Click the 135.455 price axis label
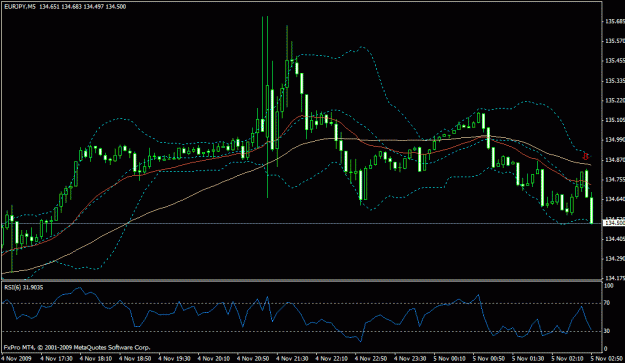The height and width of the screenshot is (363, 625). coord(615,61)
